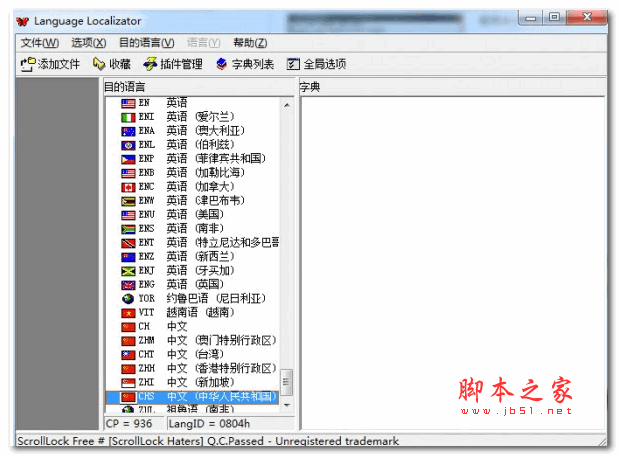619x457 pixels.
Task: Select 中文 (新加坡) row
Action: pyautogui.click(x=193, y=383)
